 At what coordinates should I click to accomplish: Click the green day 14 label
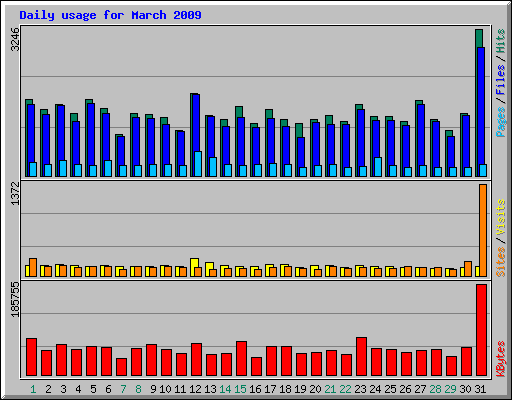click(225, 389)
